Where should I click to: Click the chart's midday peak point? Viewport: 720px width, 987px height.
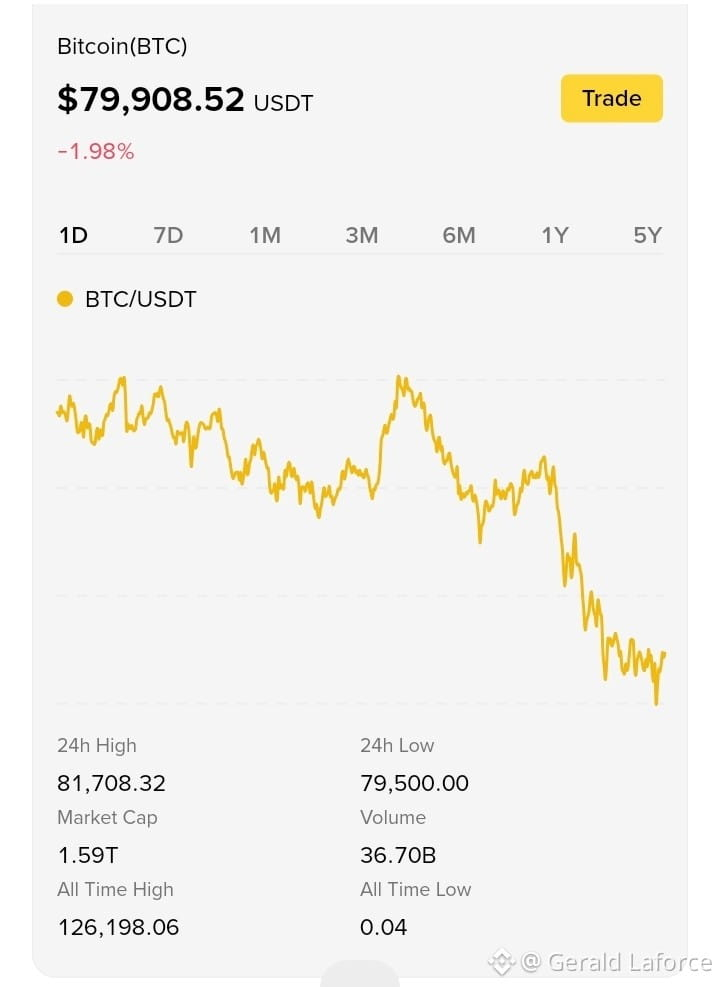[398, 378]
